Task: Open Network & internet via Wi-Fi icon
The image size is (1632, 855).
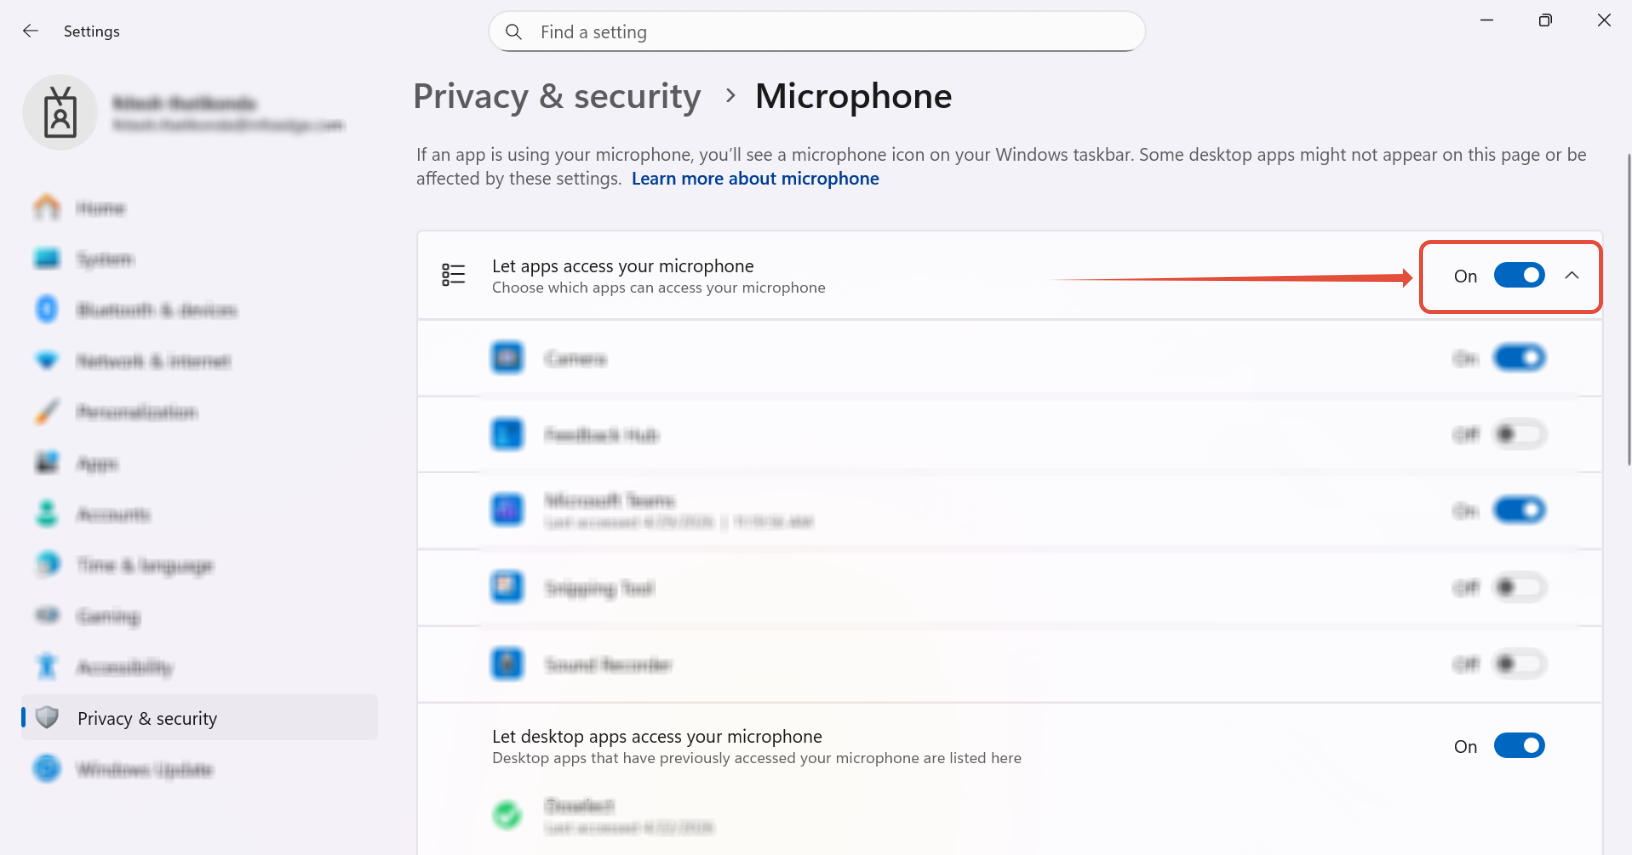Action: point(47,360)
